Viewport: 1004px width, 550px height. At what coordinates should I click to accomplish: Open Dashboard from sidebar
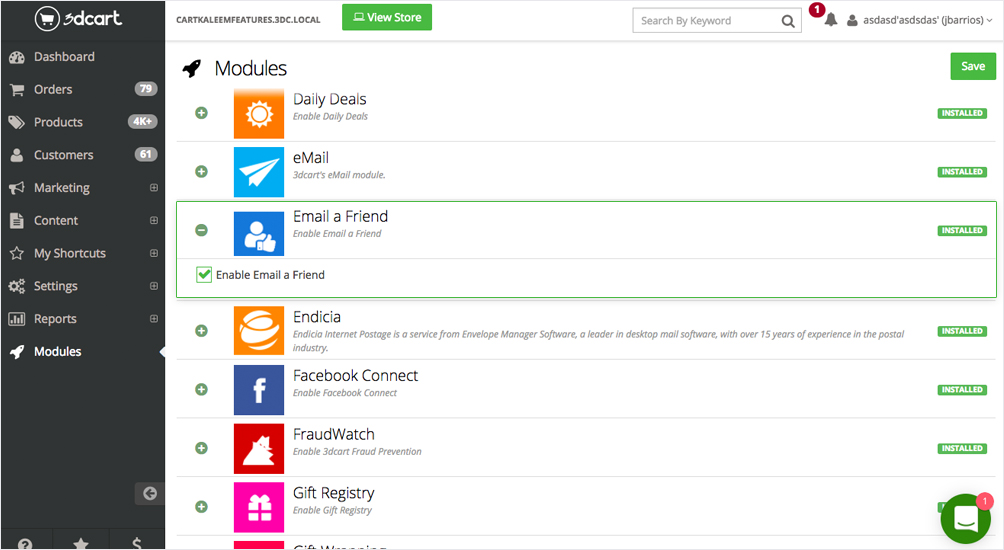coord(64,57)
